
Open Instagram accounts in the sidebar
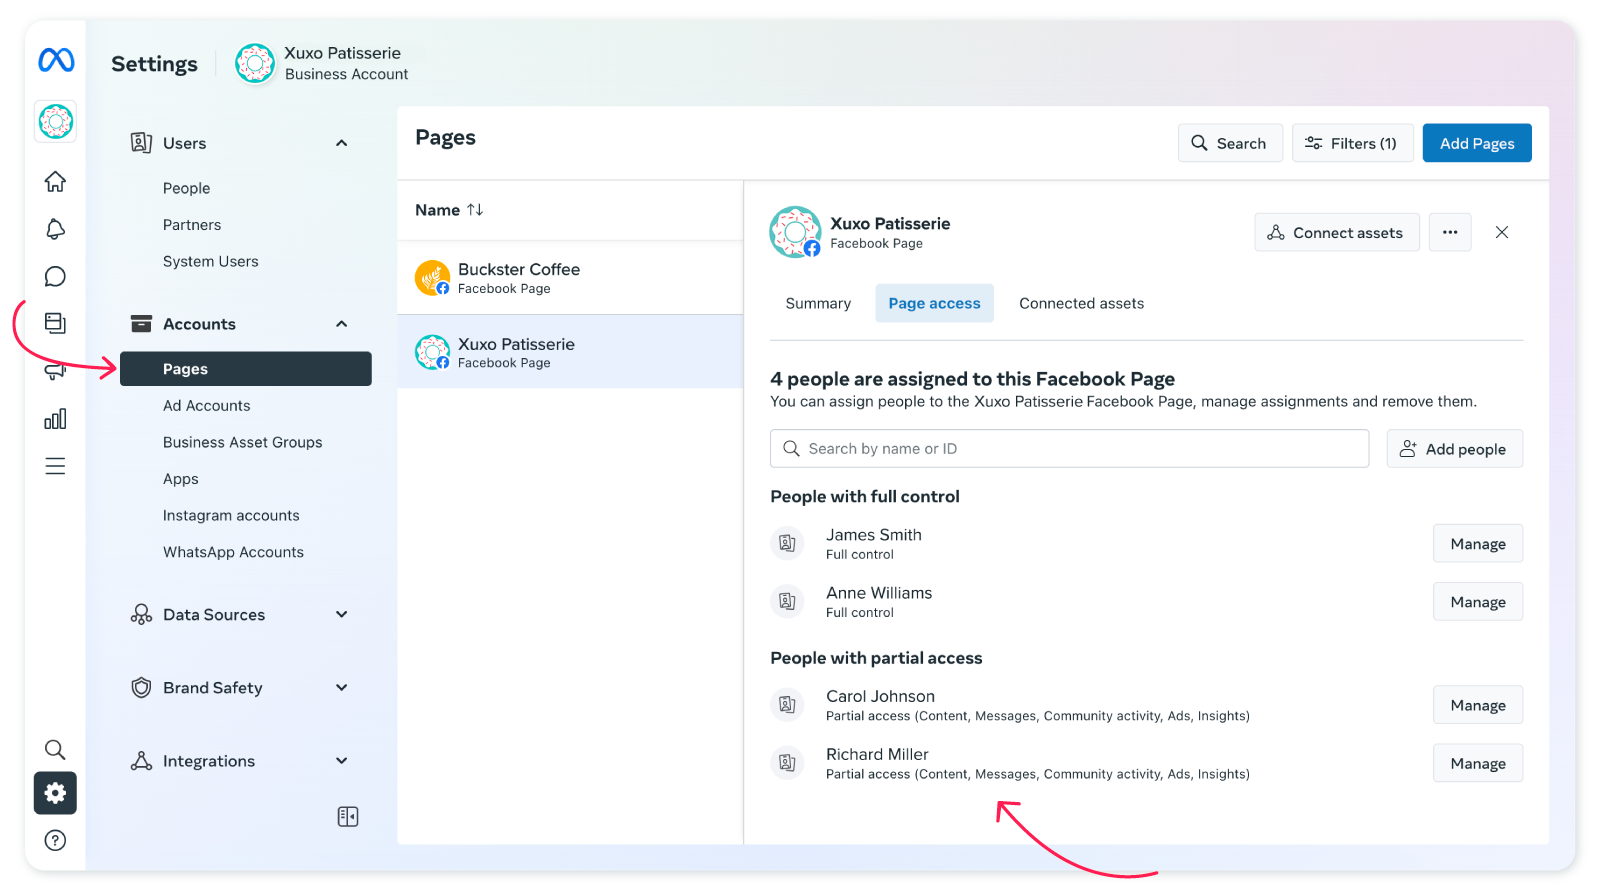pos(231,515)
